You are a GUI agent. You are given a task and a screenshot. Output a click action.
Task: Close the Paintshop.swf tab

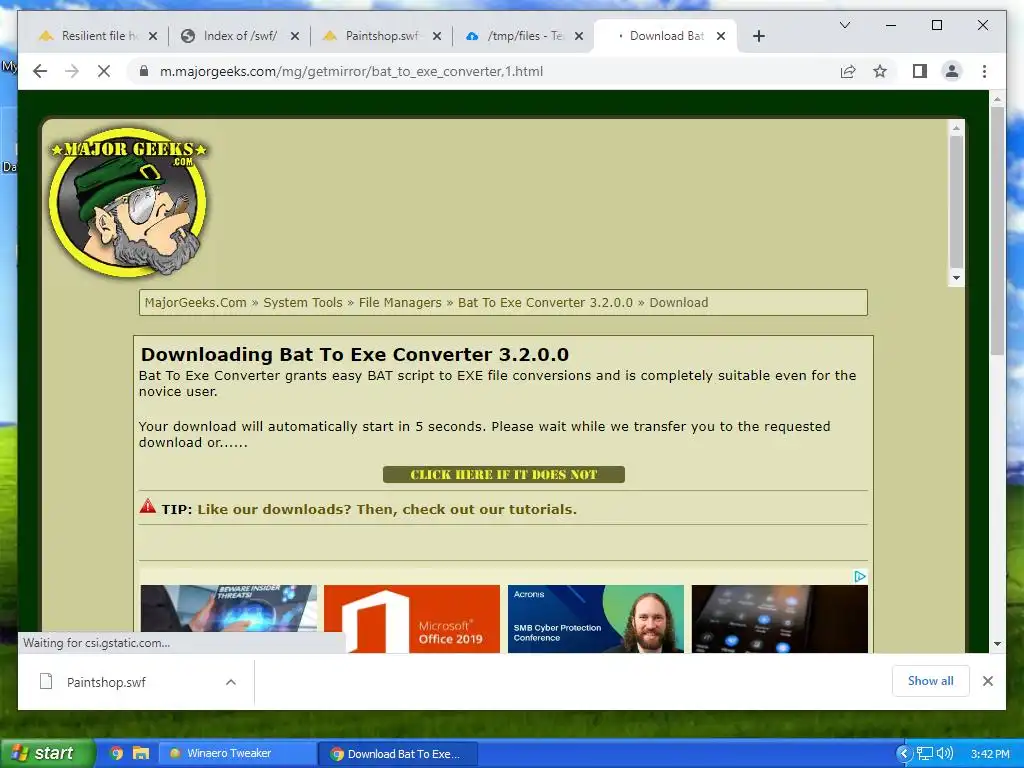437,36
